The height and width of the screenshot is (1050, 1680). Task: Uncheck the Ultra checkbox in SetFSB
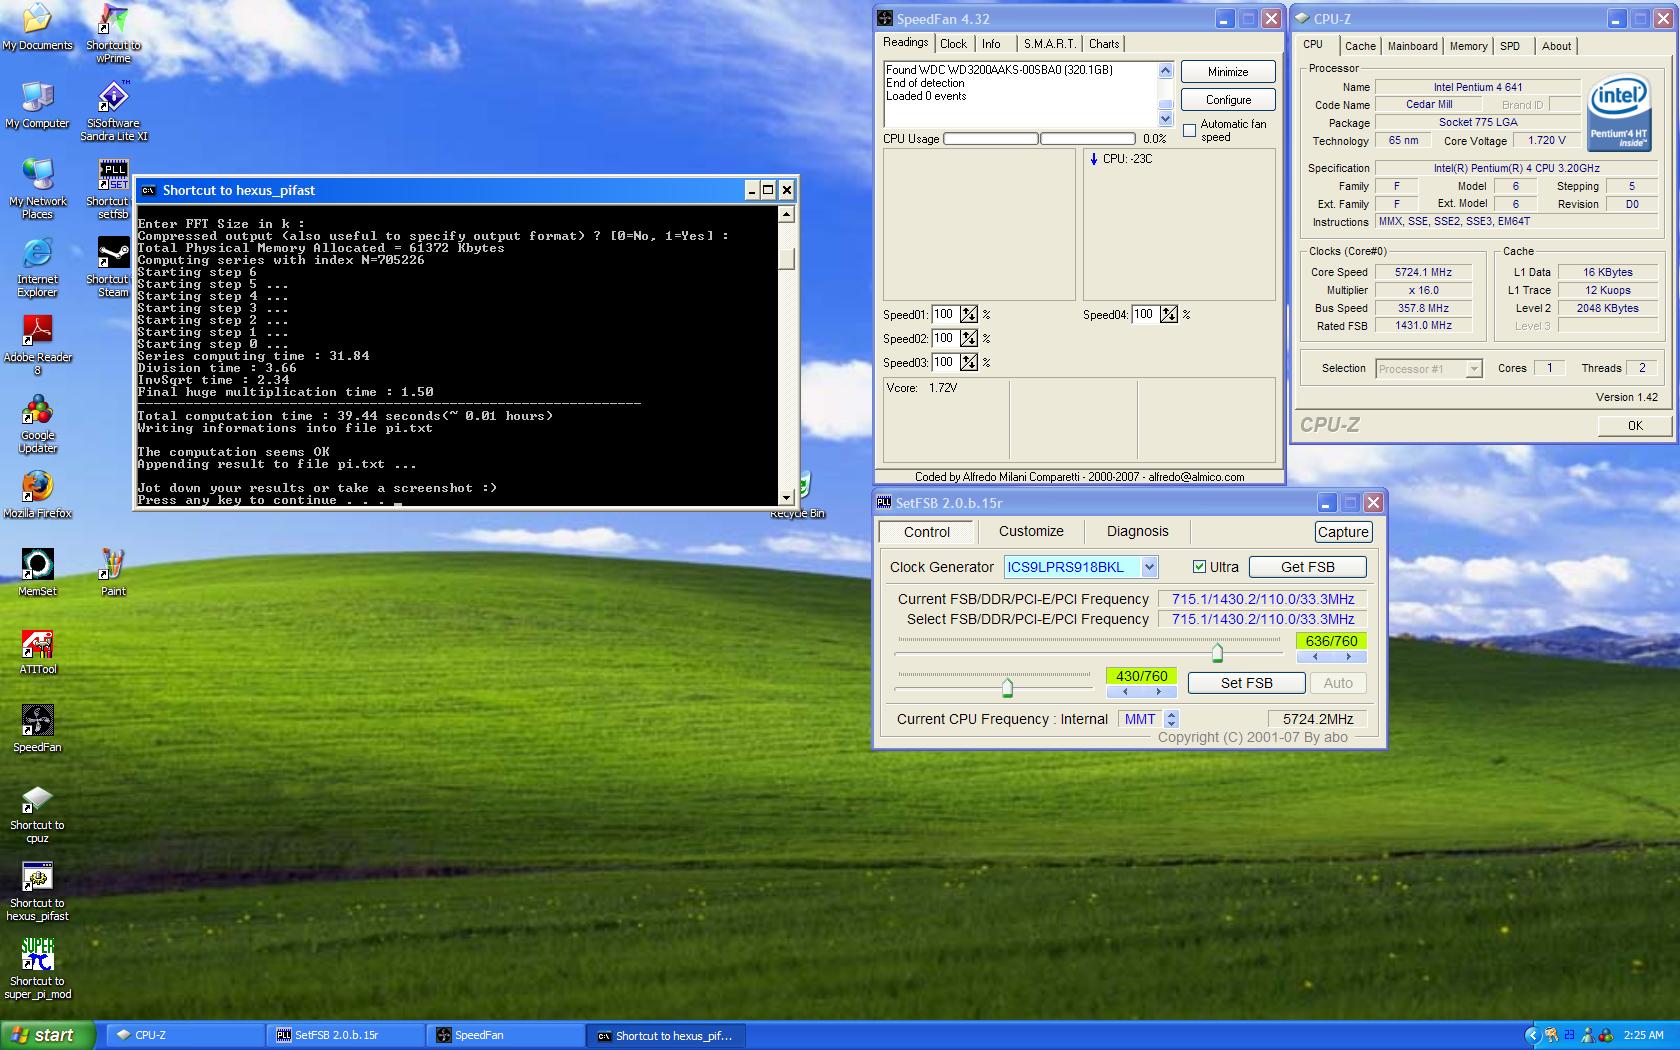point(1199,567)
